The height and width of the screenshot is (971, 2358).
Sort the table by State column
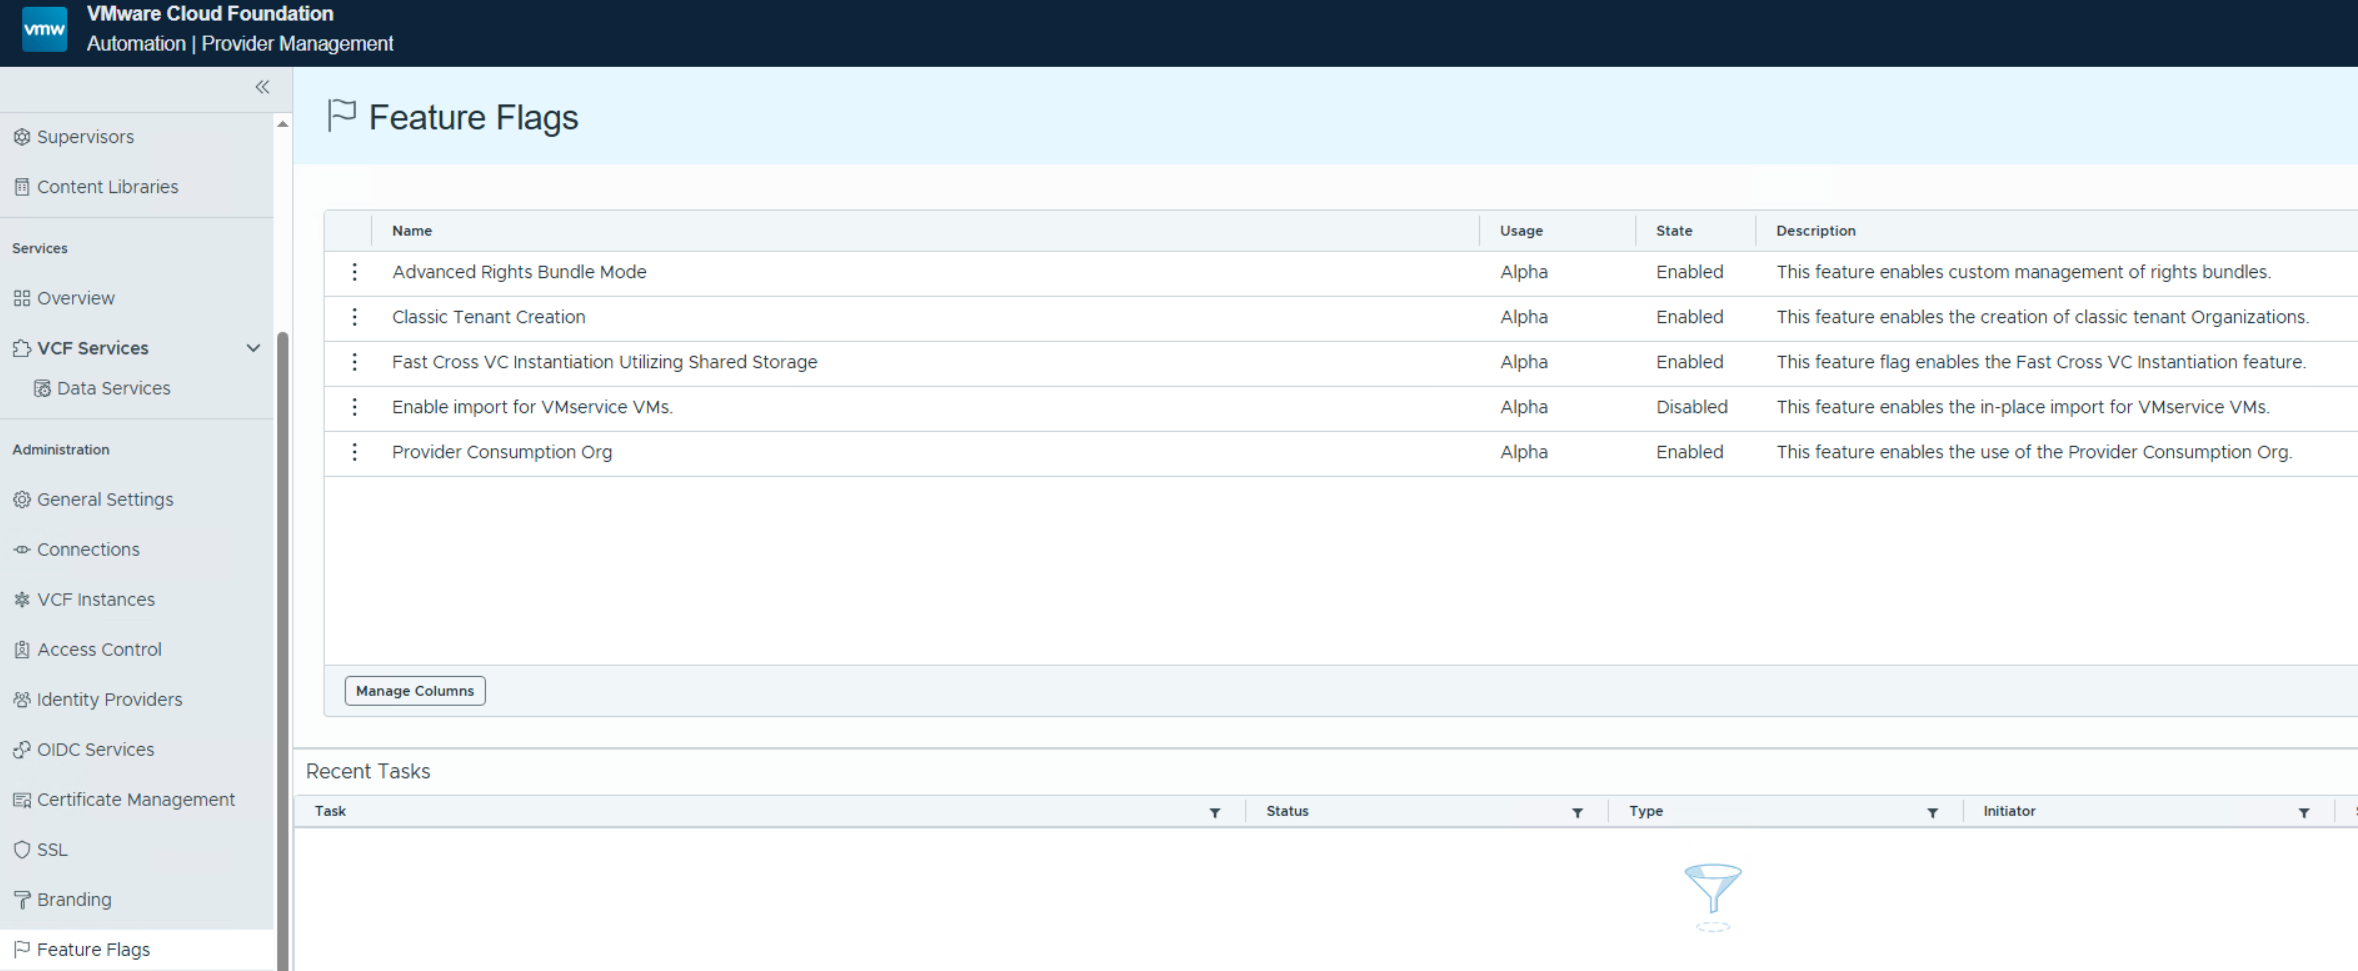pyautogui.click(x=1674, y=231)
